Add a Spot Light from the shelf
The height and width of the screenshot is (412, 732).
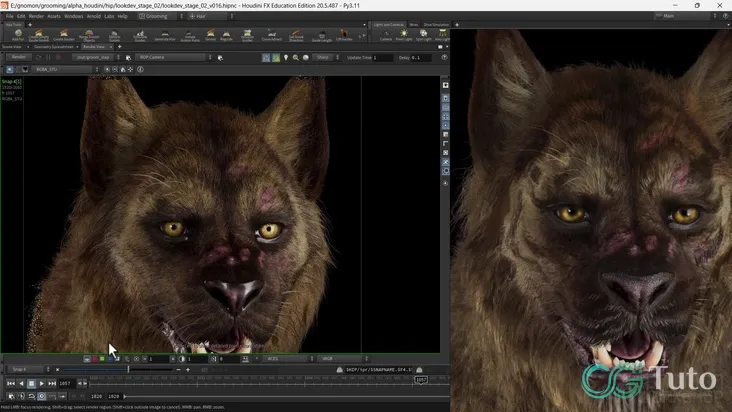coord(423,35)
